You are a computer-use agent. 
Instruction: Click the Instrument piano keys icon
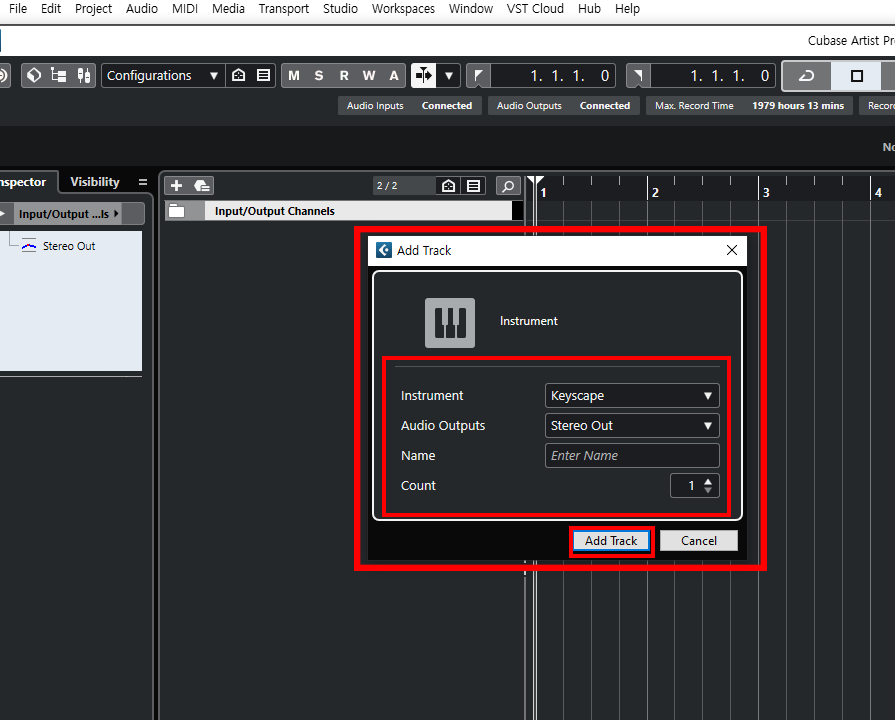coord(450,323)
